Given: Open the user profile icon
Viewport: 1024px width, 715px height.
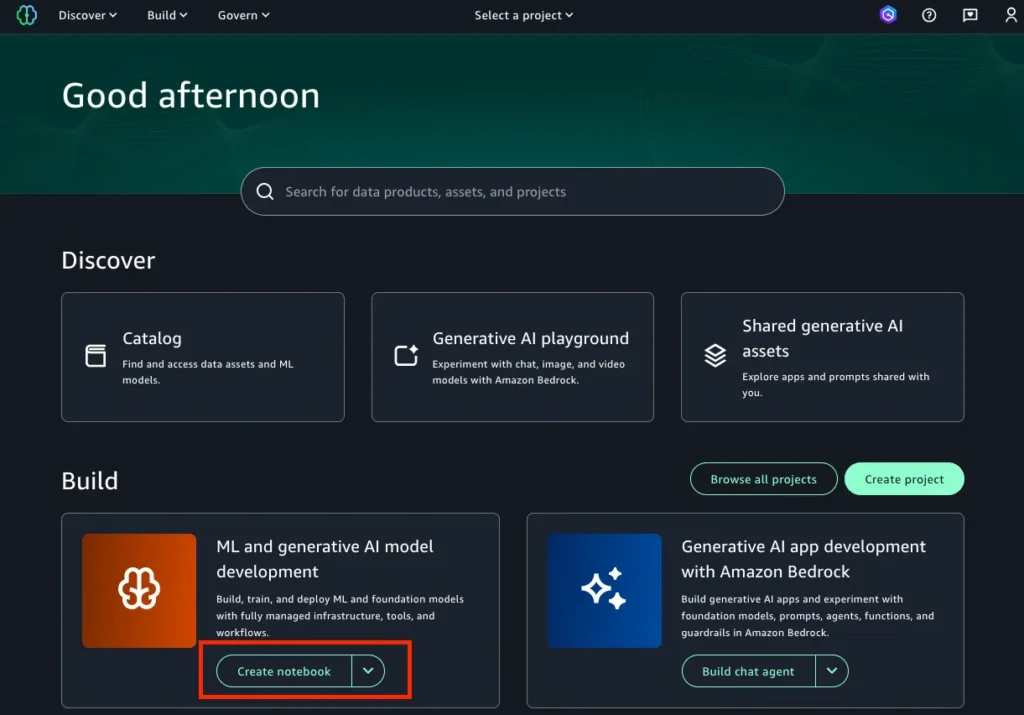Looking at the screenshot, I should tap(1011, 15).
